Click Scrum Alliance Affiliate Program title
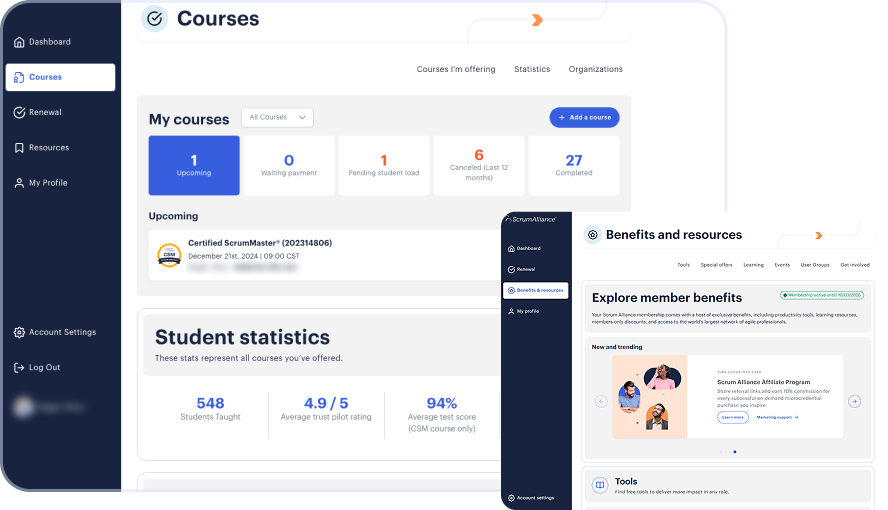Viewport: 888px width, 510px height. [763, 382]
